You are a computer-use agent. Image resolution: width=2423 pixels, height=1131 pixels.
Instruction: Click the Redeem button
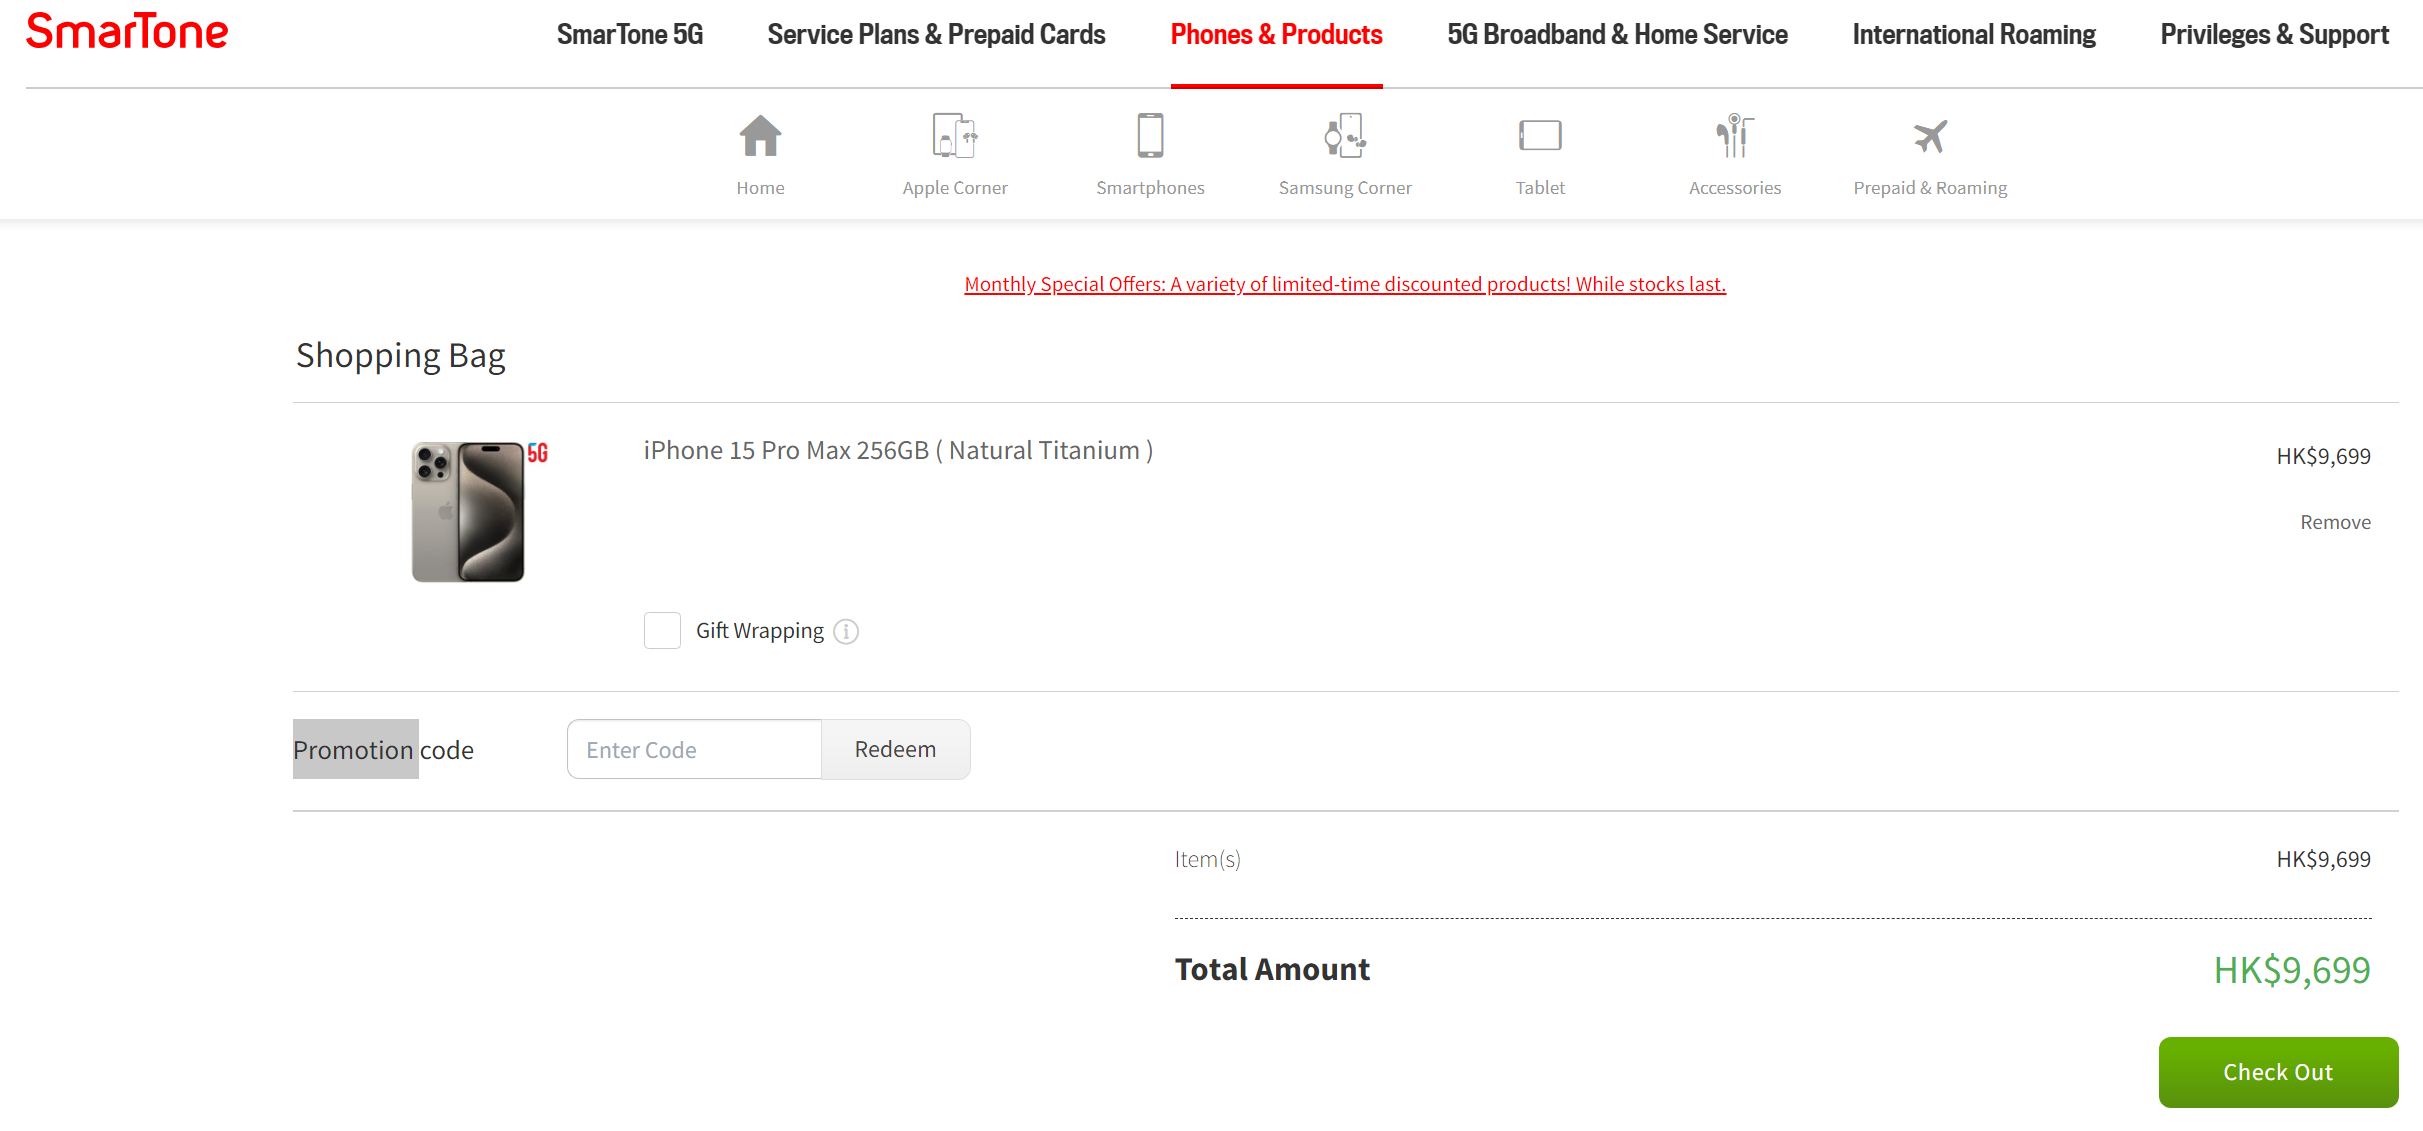click(895, 750)
